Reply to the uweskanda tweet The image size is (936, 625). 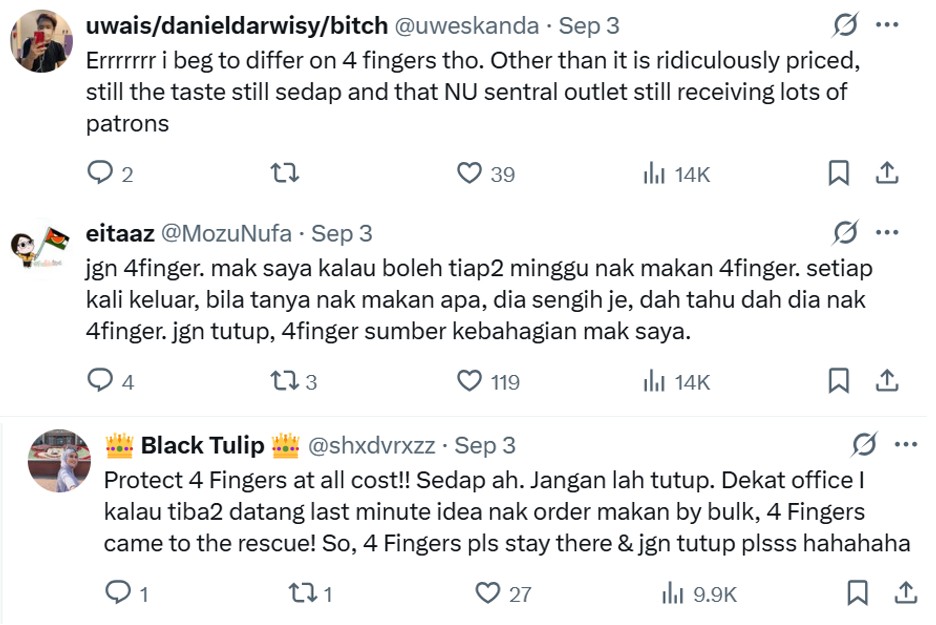click(x=101, y=174)
